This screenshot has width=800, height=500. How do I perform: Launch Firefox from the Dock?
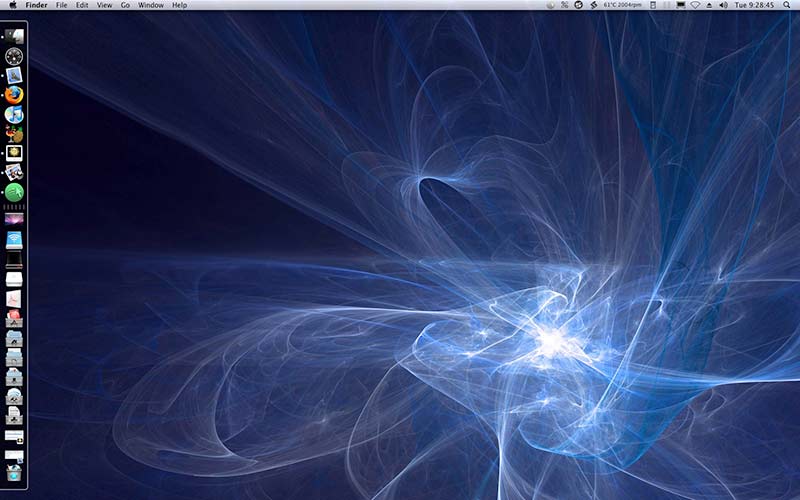click(14, 95)
